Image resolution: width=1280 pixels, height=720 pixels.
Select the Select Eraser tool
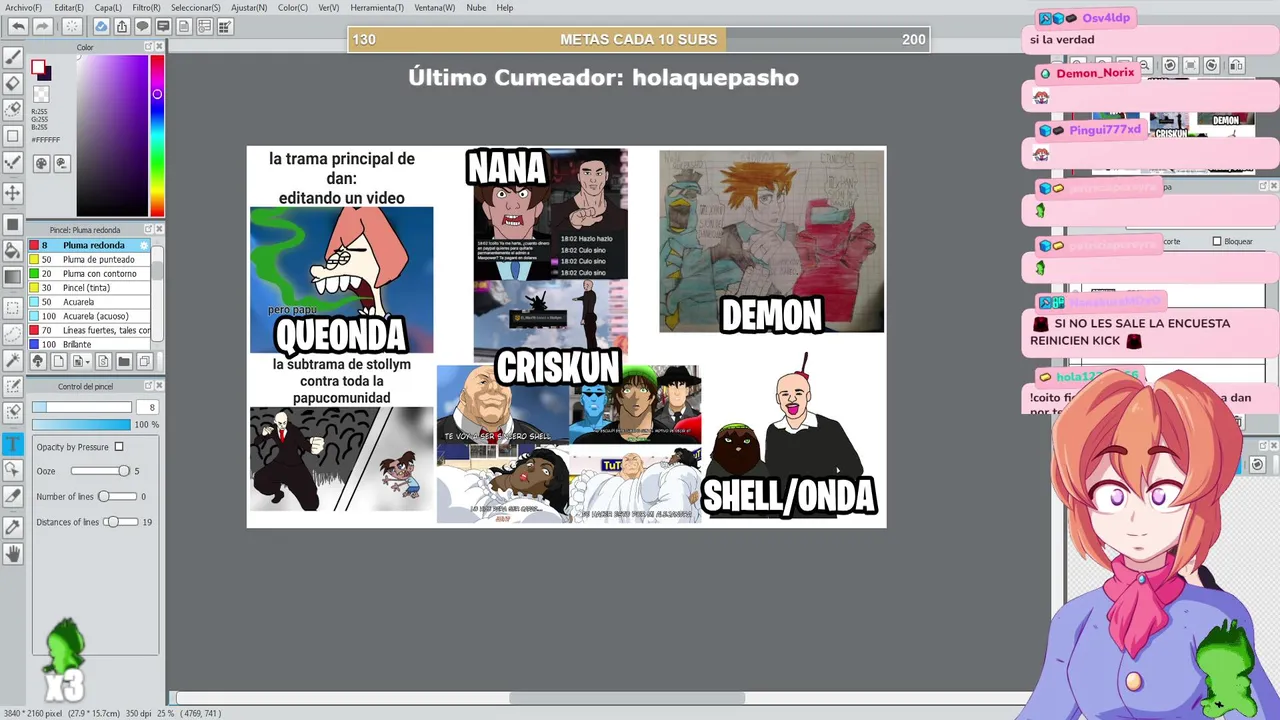coord(13,412)
